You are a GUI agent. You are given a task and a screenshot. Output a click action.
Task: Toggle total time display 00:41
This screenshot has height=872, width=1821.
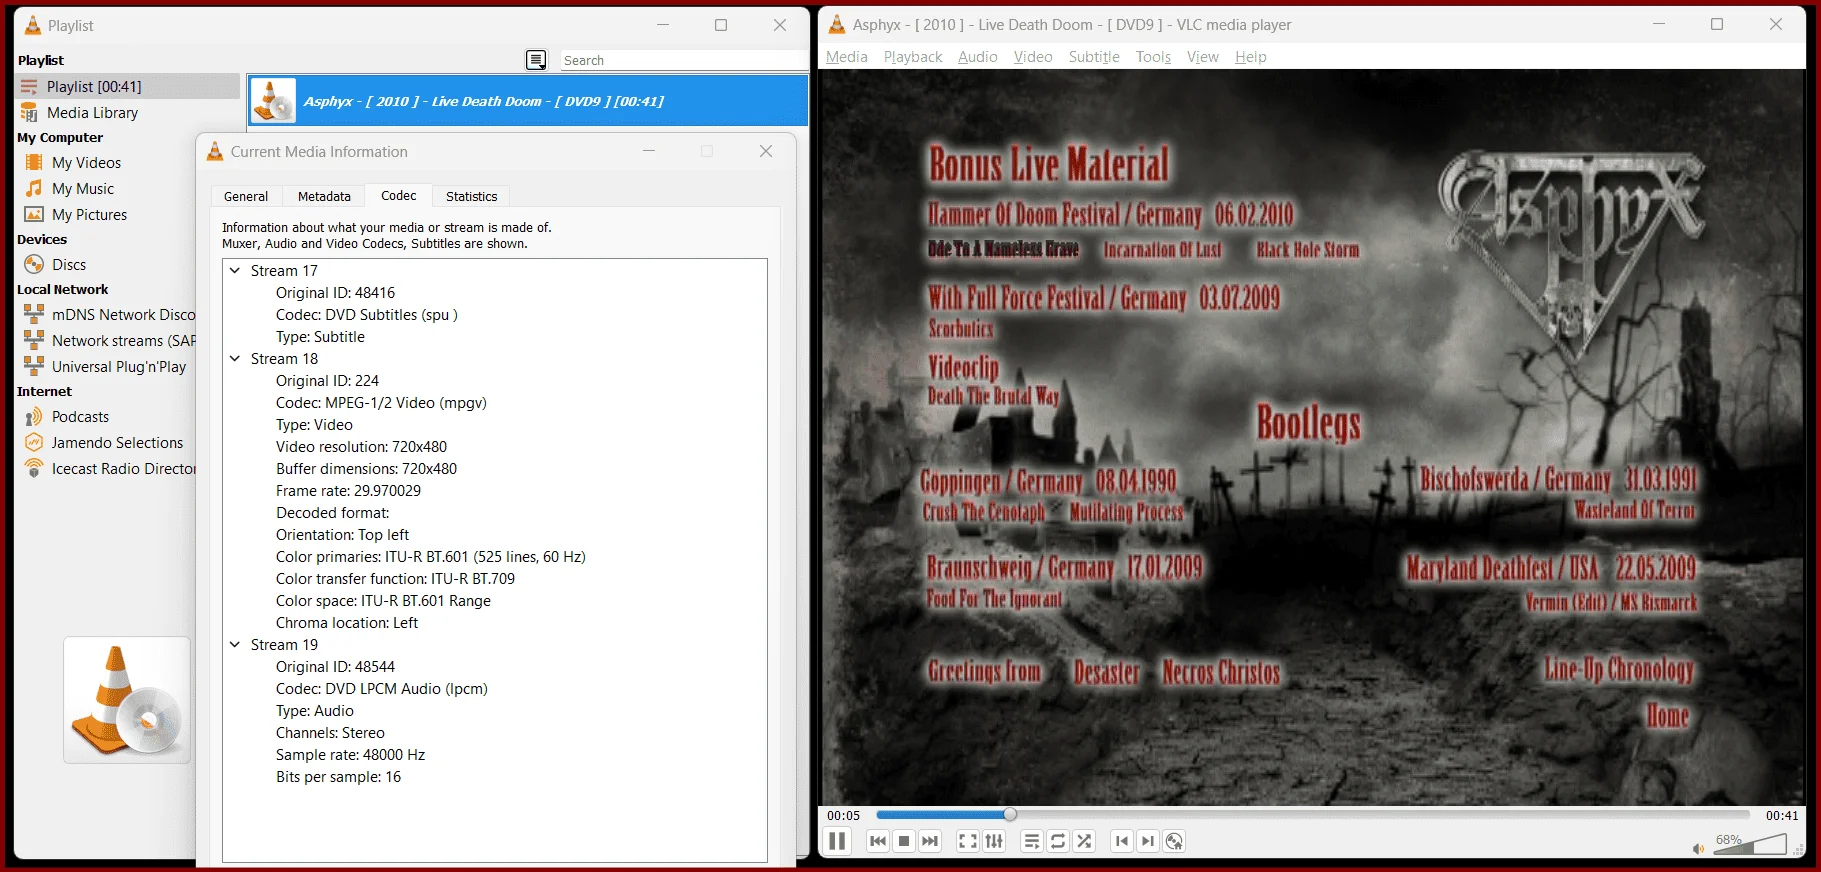tap(1781, 815)
